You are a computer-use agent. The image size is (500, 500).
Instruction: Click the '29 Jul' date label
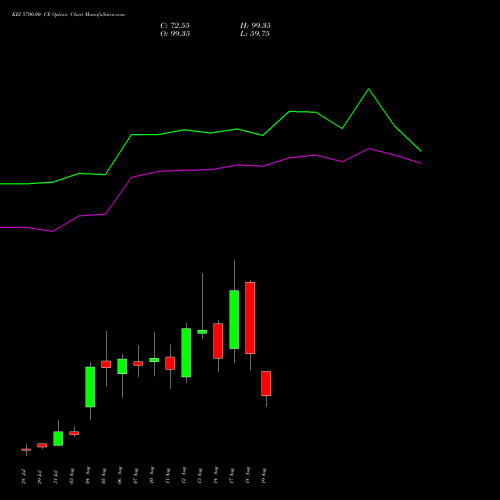click(x=40, y=476)
